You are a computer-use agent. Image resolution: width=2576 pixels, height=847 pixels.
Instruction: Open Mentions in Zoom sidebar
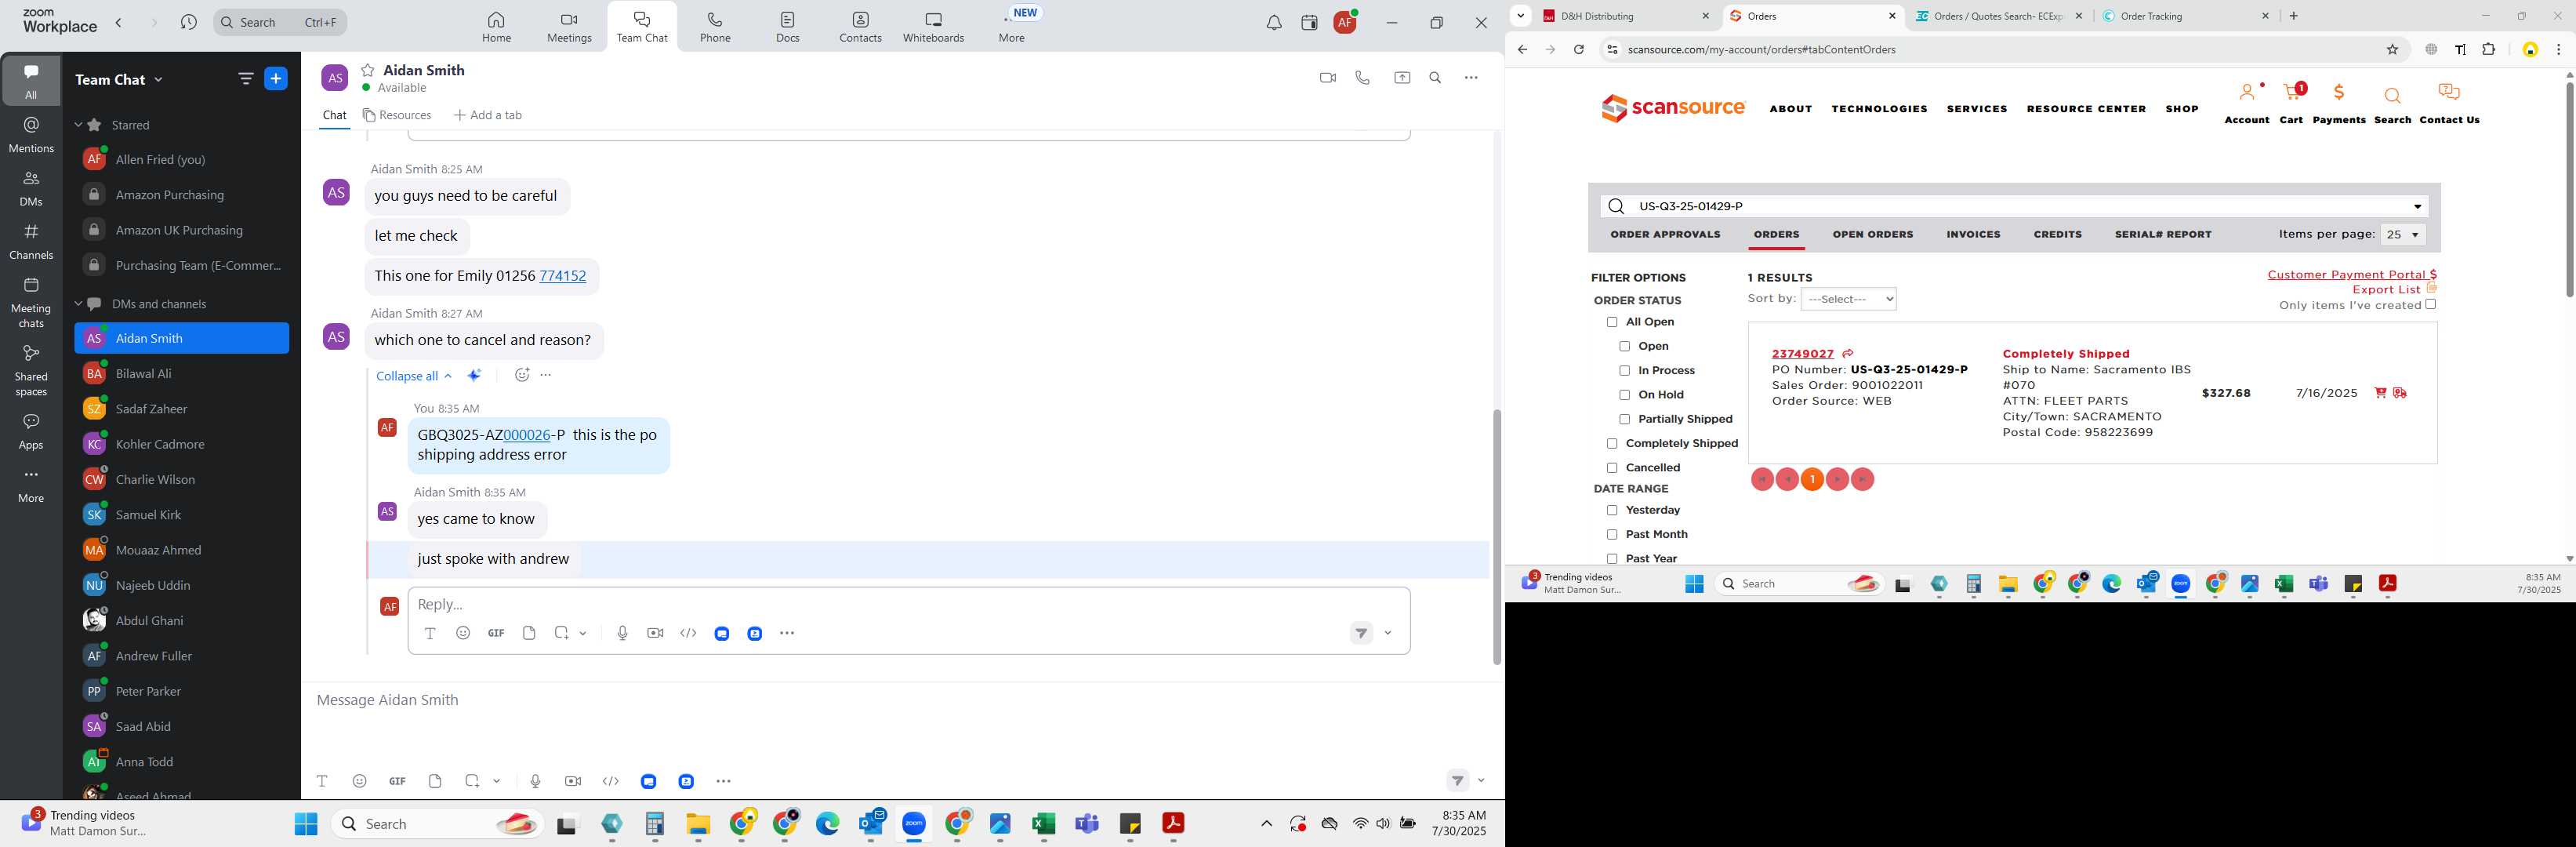click(x=31, y=135)
